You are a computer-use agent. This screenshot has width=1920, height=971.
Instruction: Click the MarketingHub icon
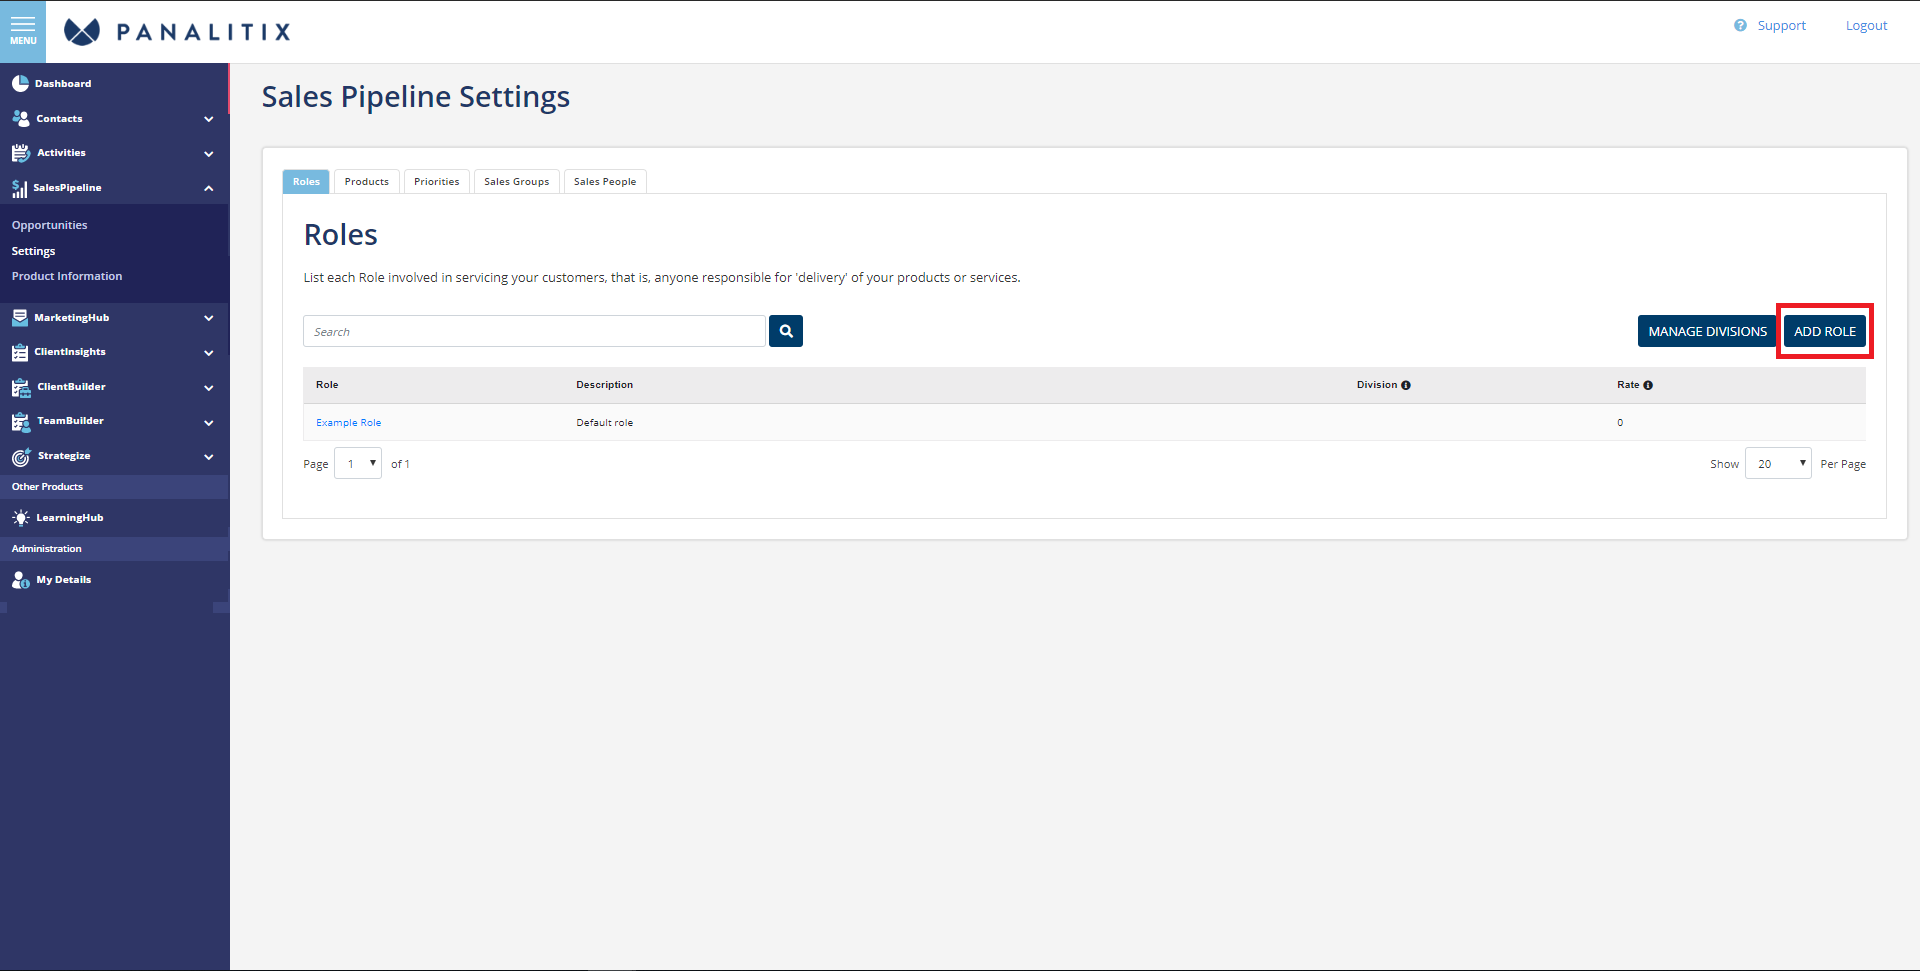pyautogui.click(x=20, y=318)
